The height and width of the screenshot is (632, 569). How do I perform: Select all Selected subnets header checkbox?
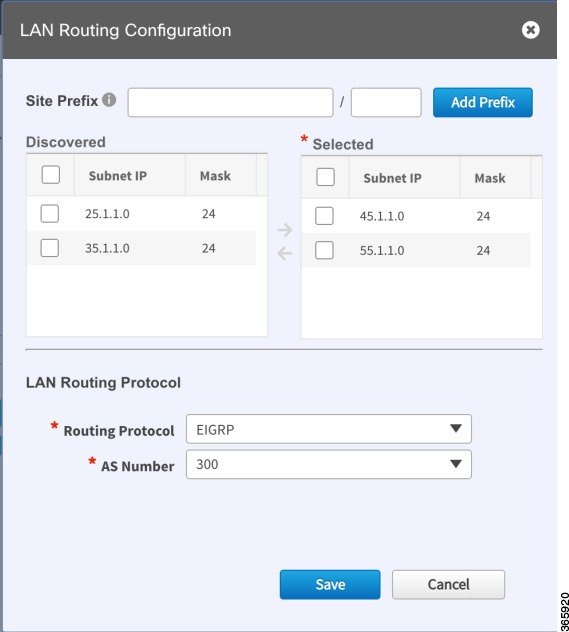click(326, 177)
